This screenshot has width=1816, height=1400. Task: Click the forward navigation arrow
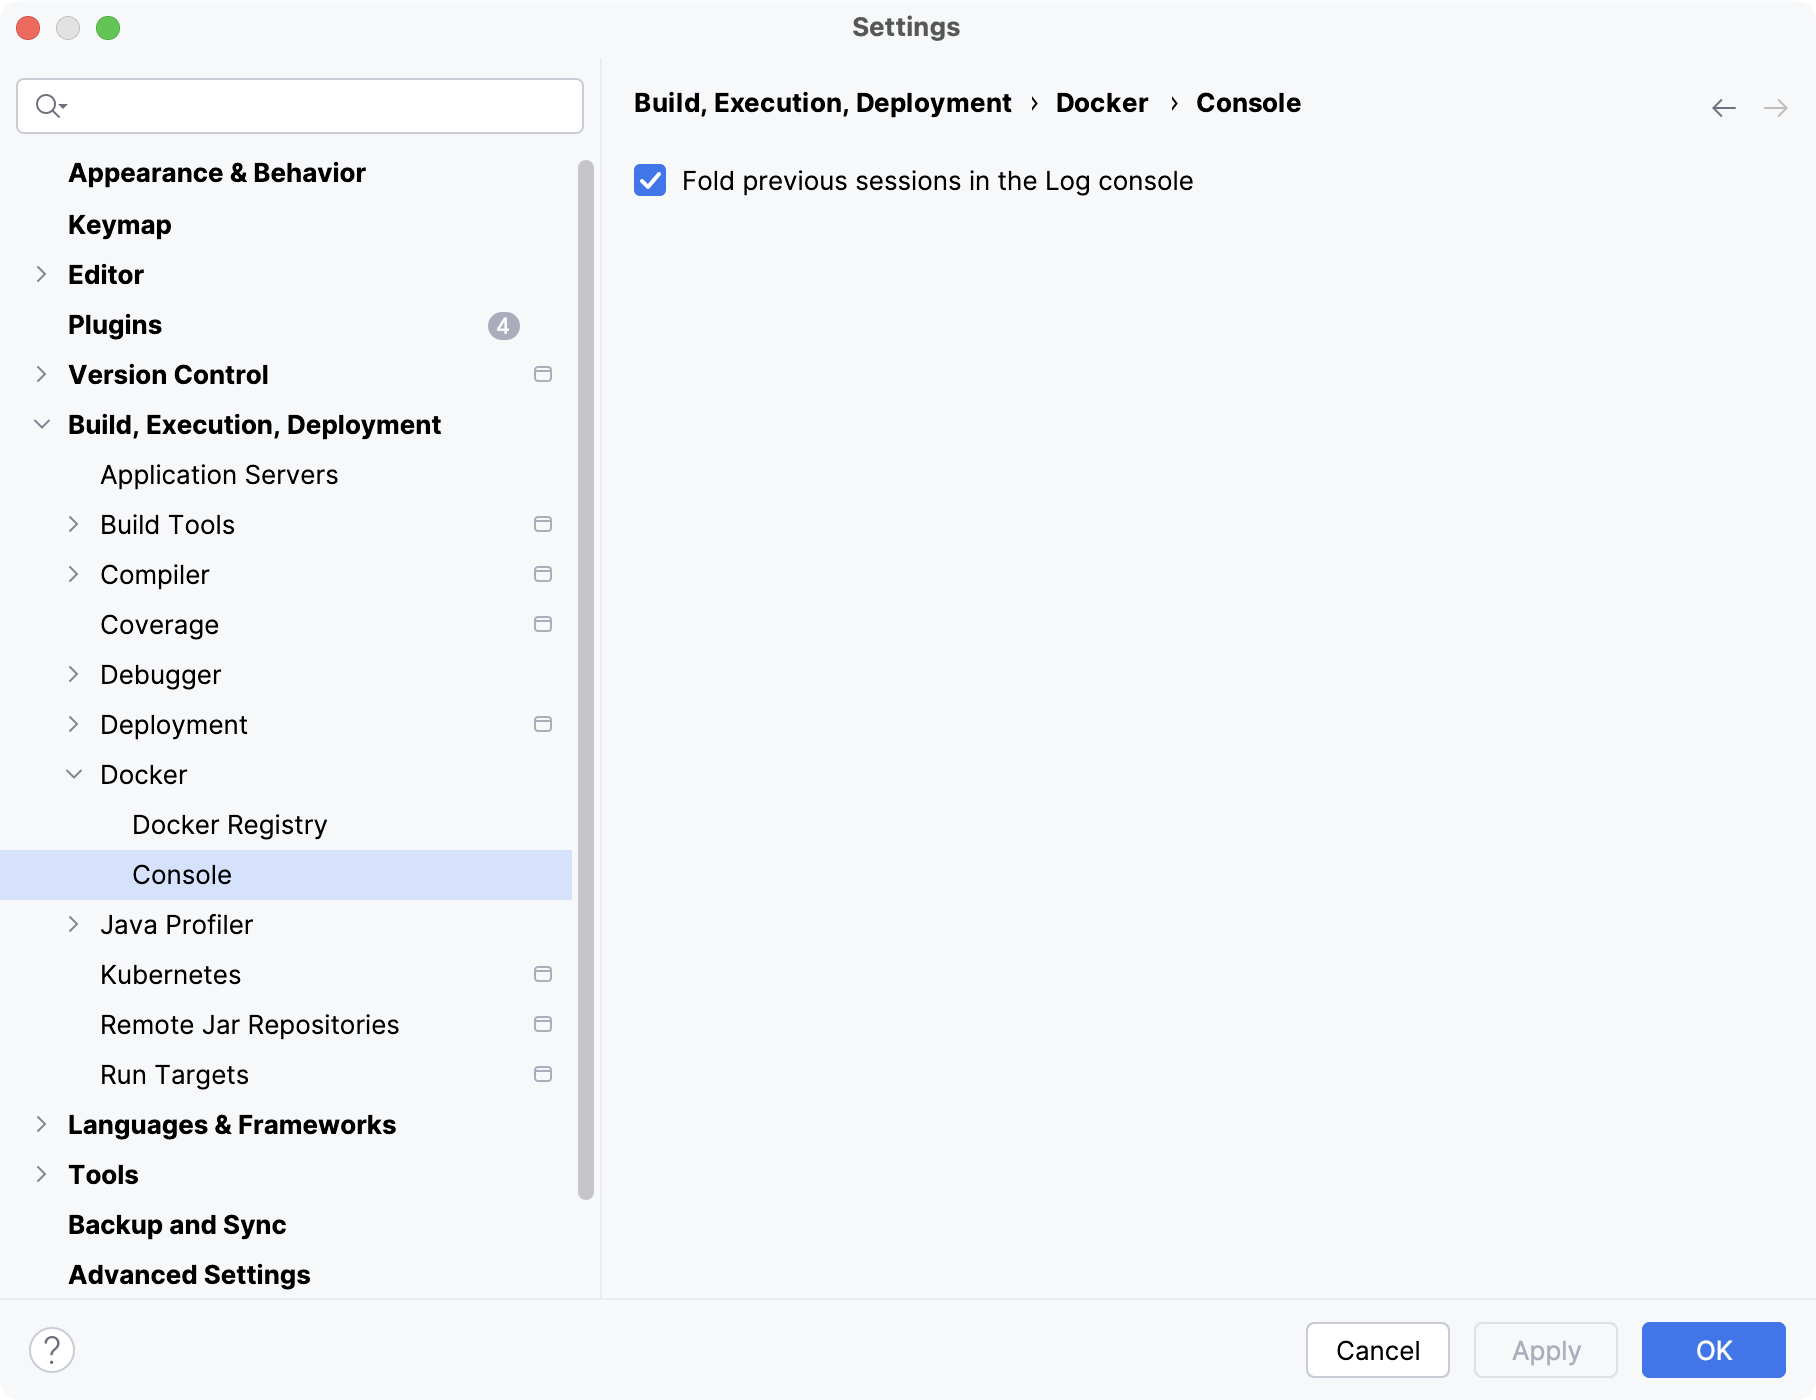[1777, 108]
